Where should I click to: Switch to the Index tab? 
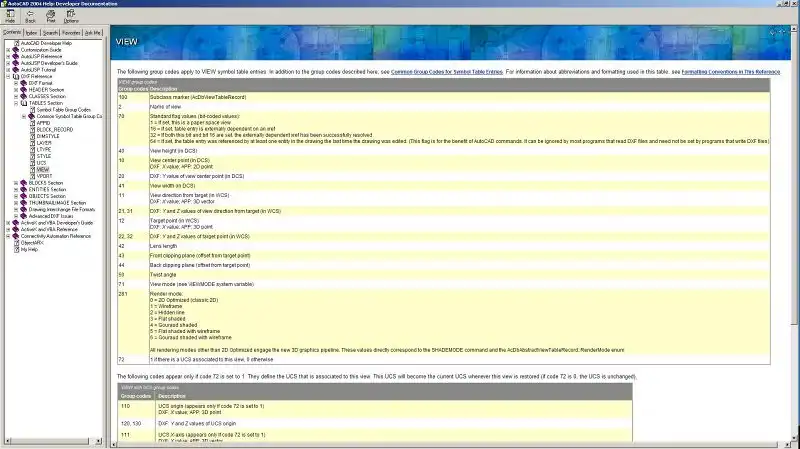tap(32, 33)
